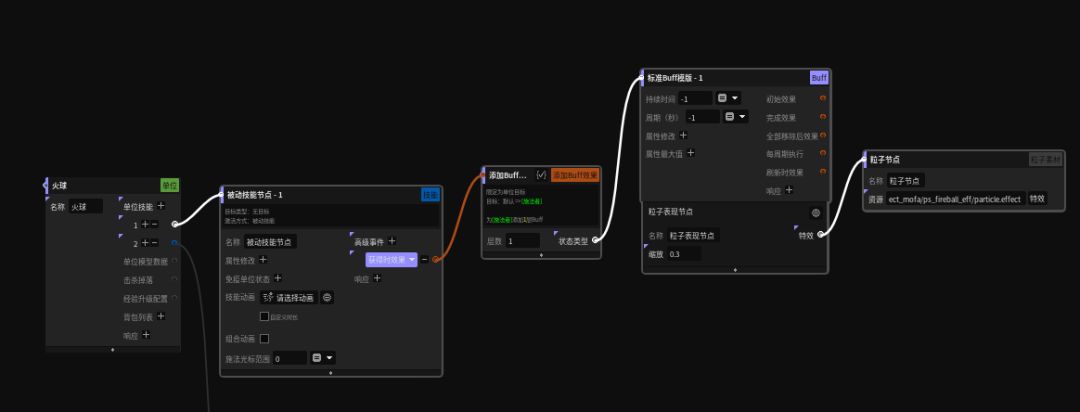The height and width of the screenshot is (412, 1080).
Task: Expand 火球 node bottom handle
Action: (x=113, y=349)
